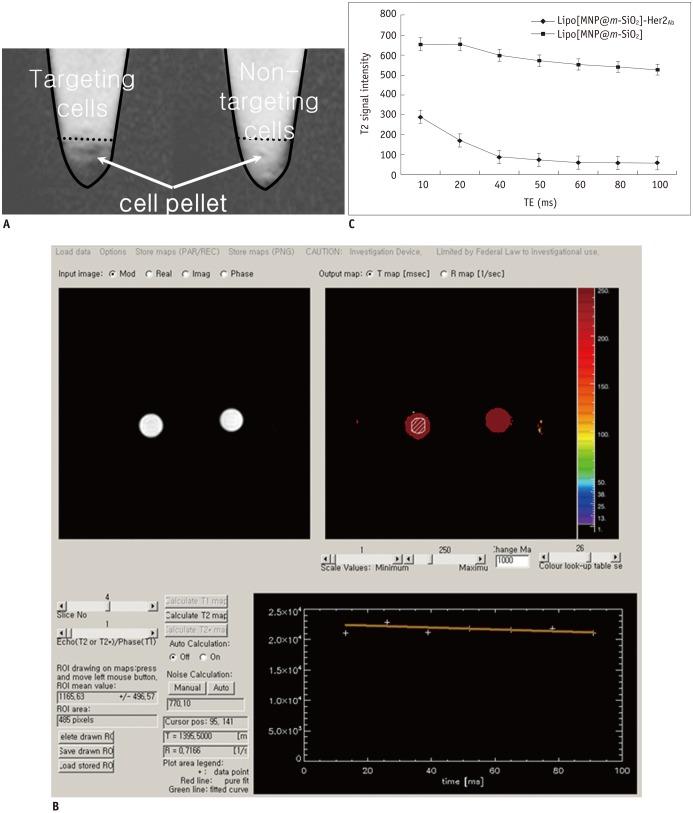Click left arrow of Colour look-up table slider

coord(544,557)
